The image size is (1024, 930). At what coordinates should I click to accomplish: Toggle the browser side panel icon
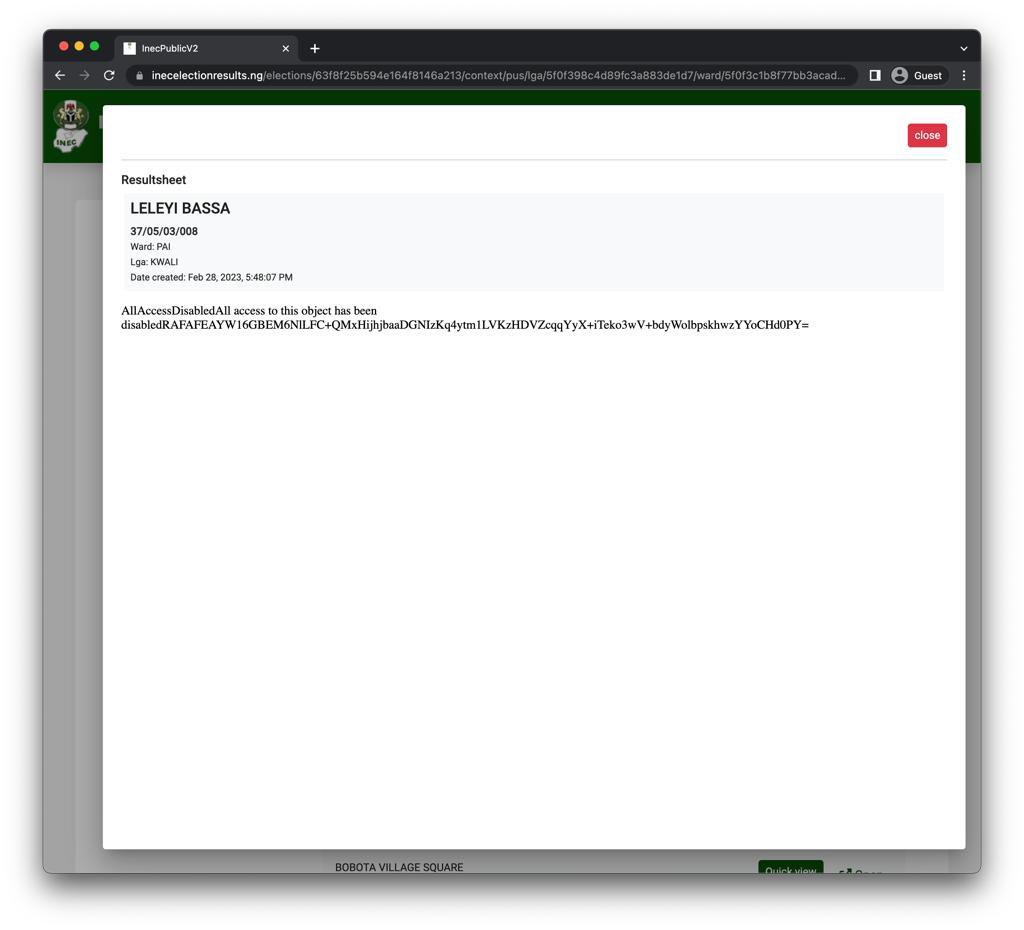click(x=874, y=75)
